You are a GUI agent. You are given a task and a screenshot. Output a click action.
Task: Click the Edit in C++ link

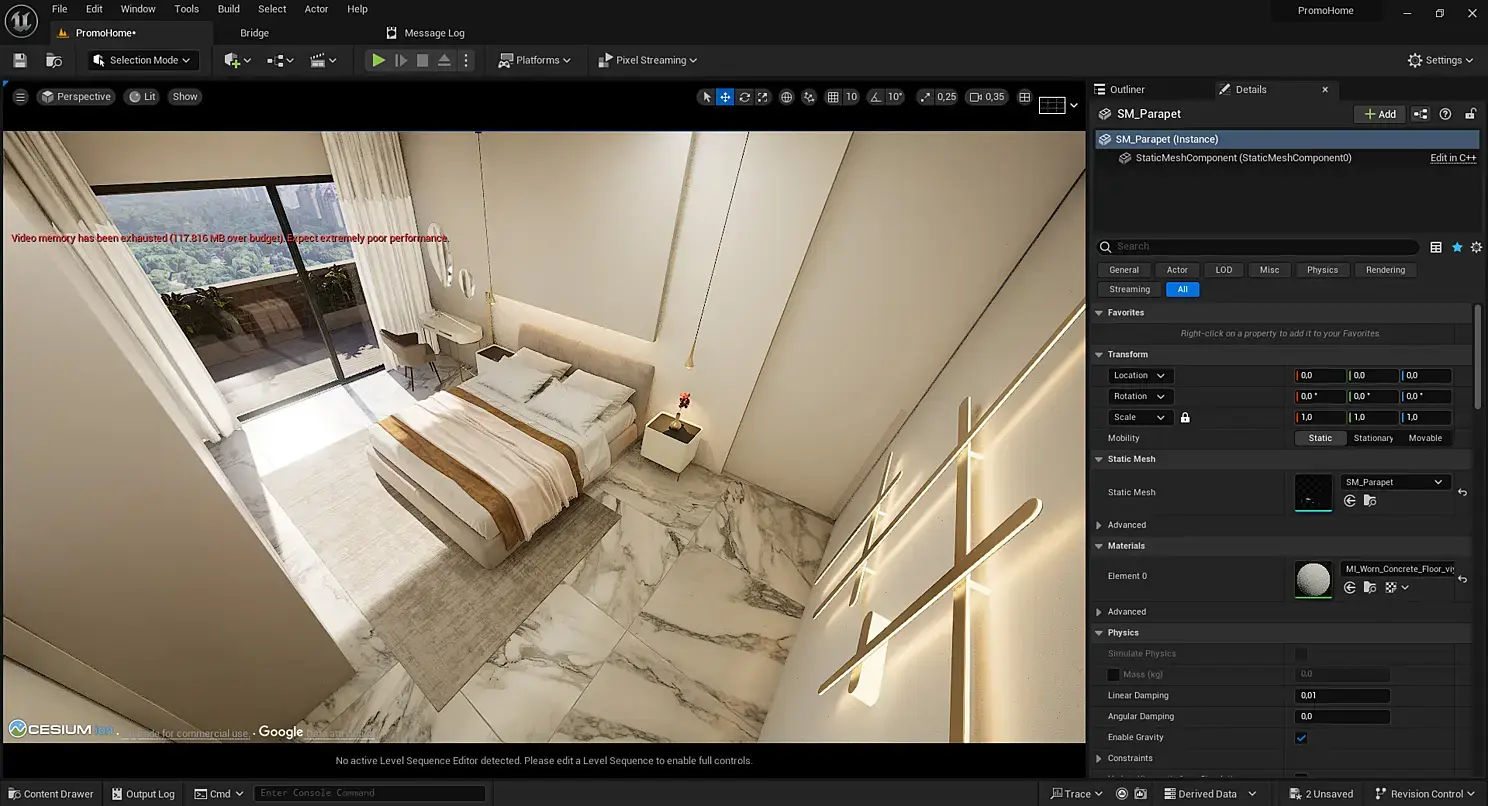(1453, 158)
